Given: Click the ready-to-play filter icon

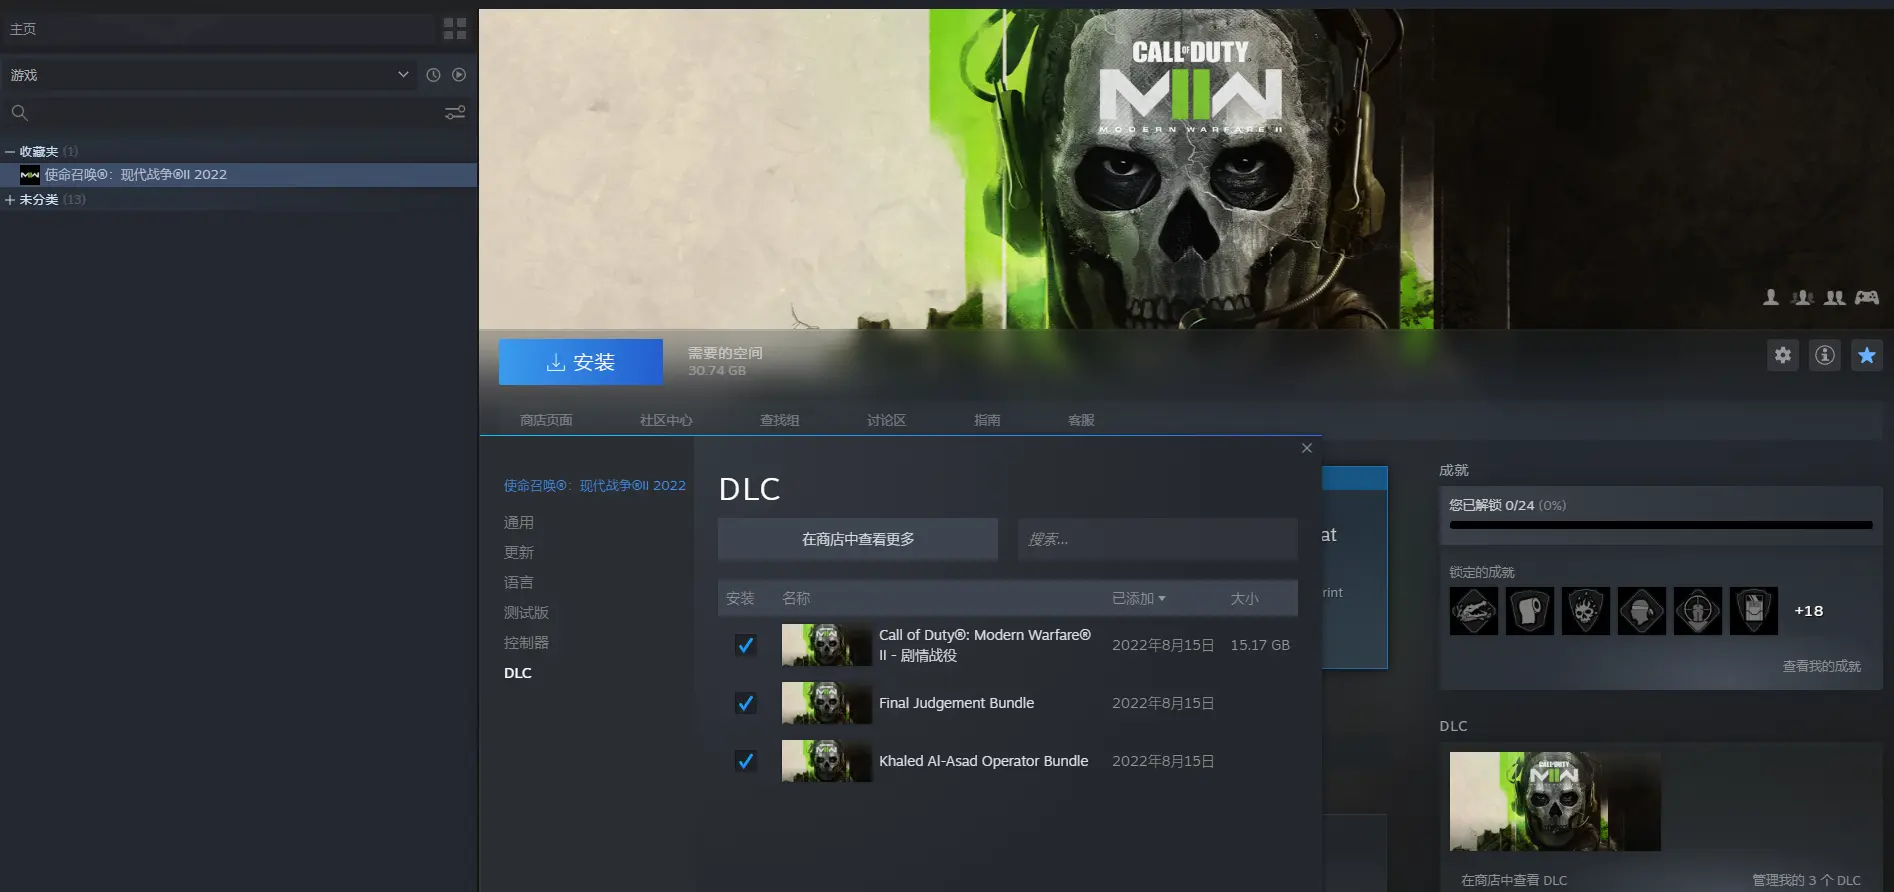Looking at the screenshot, I should pyautogui.click(x=459, y=75).
